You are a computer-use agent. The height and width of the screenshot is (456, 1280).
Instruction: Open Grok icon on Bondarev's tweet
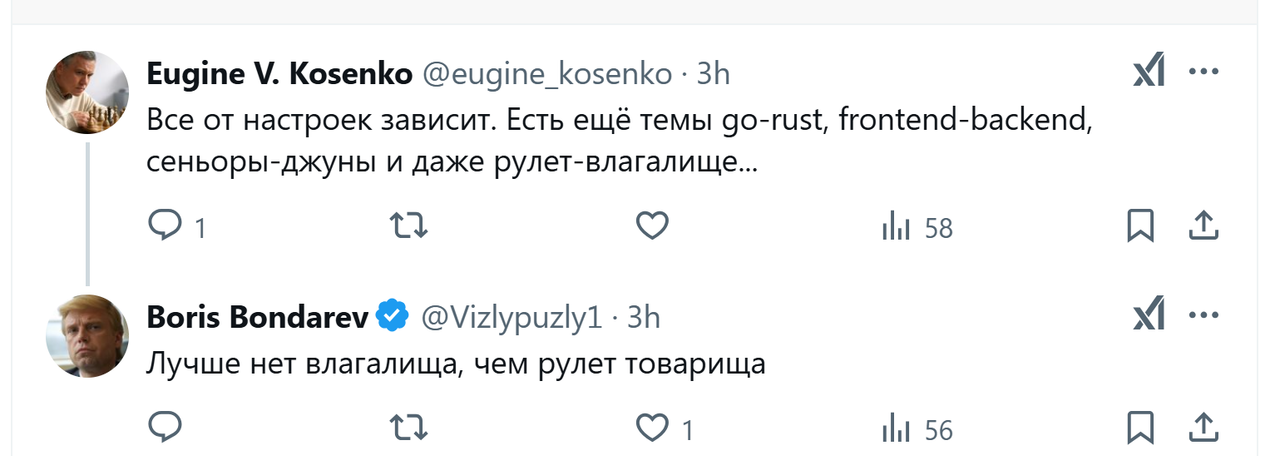tap(1149, 316)
